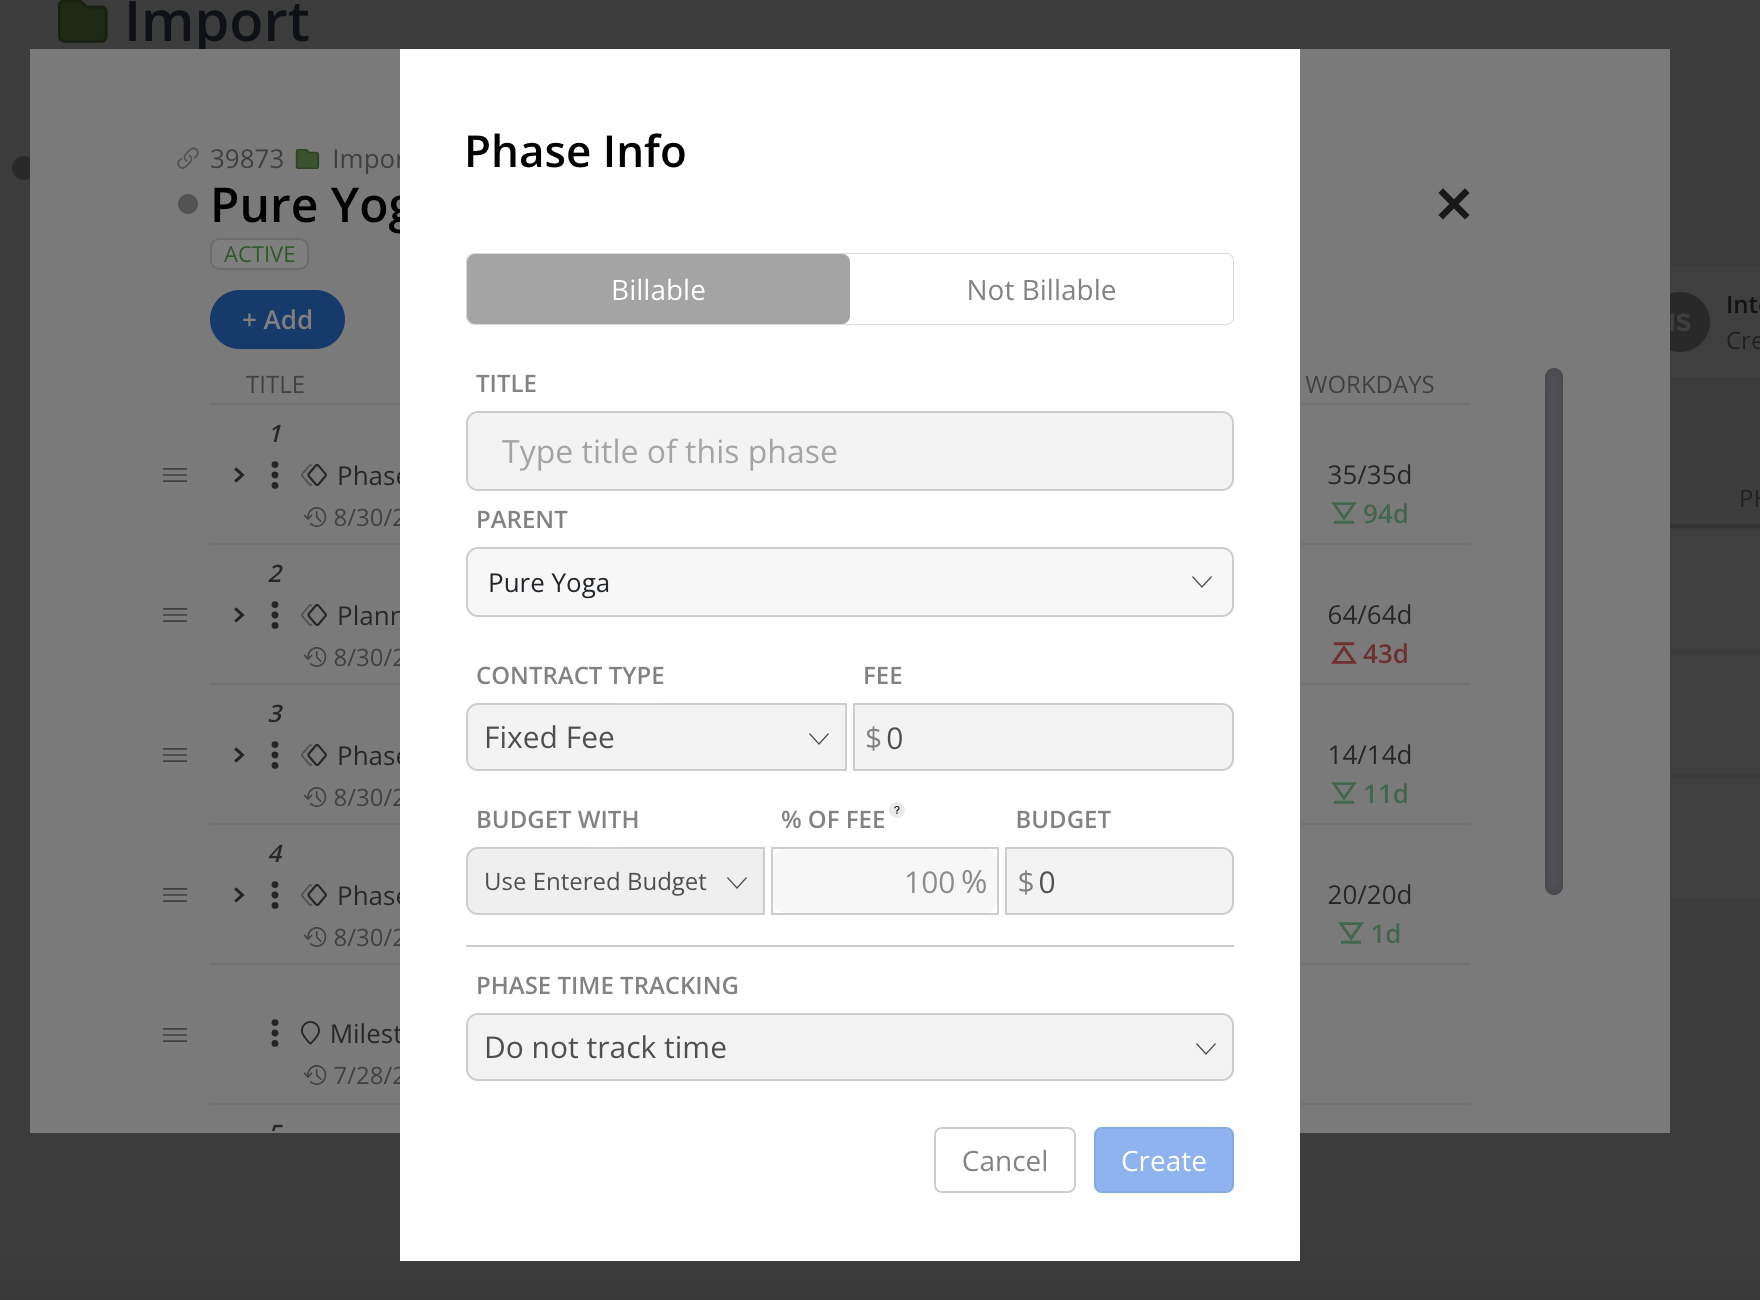This screenshot has height=1300, width=1760.
Task: Open the three-dot menu for row 2
Action: (275, 615)
